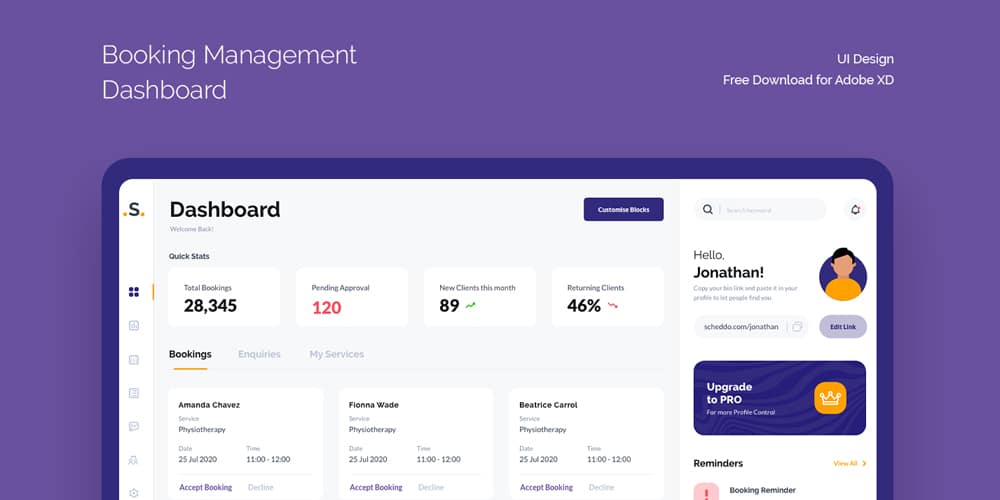Click the Amanda Chavez name

[x=209, y=405]
